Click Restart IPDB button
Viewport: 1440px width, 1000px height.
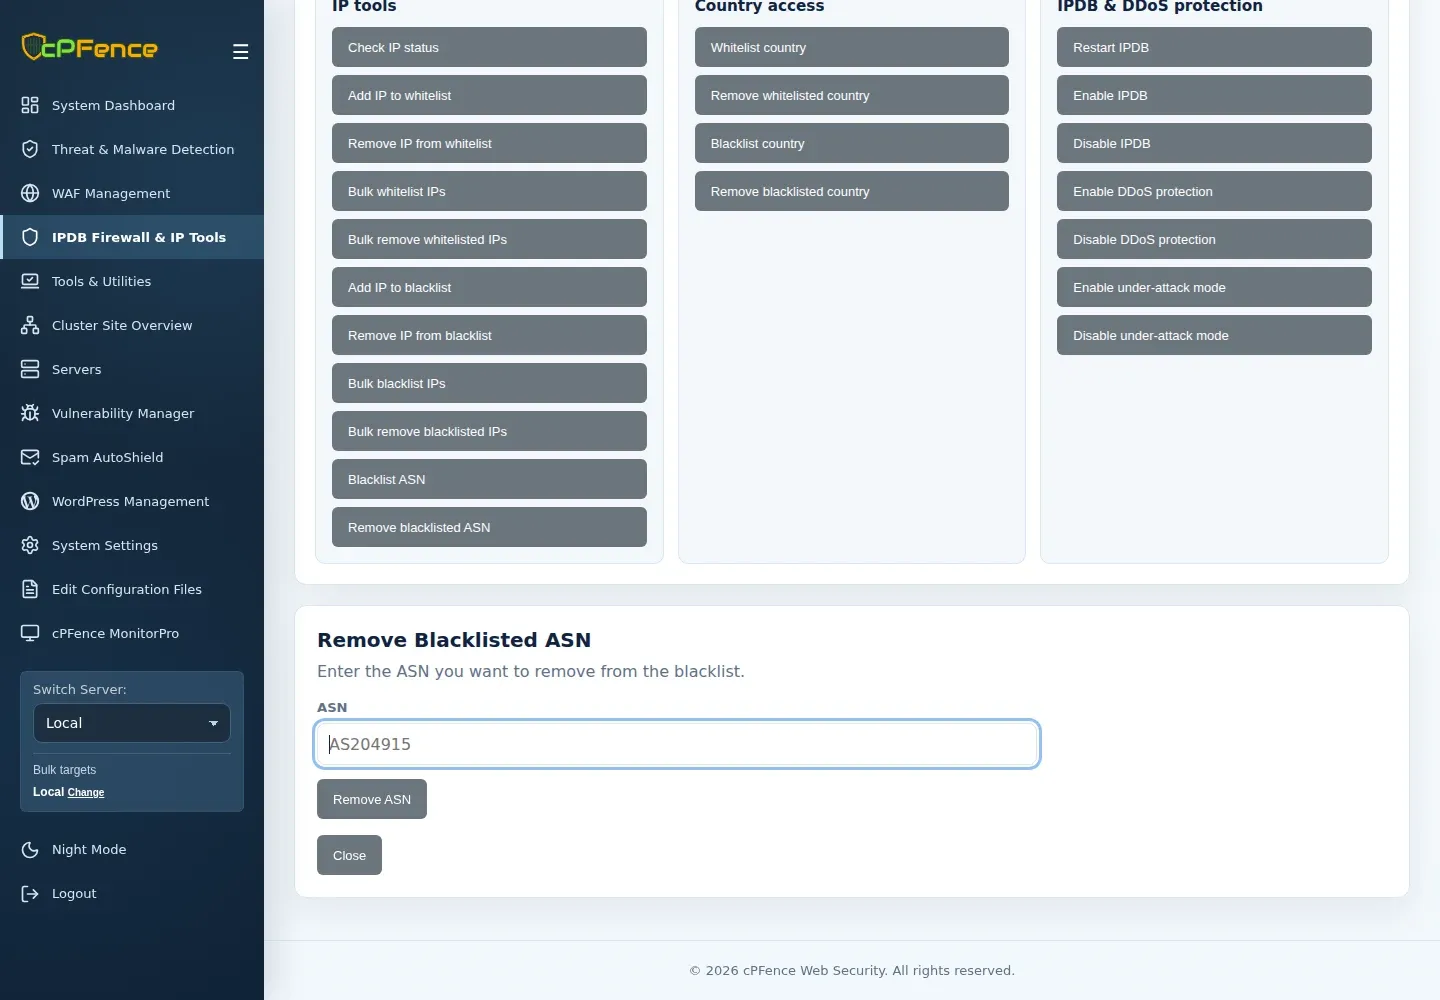coord(1214,47)
